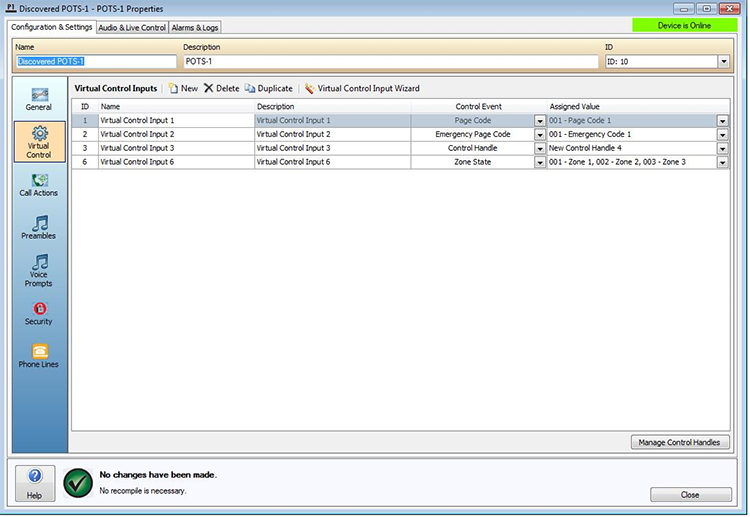Open the Voice Prompts section

point(39,270)
